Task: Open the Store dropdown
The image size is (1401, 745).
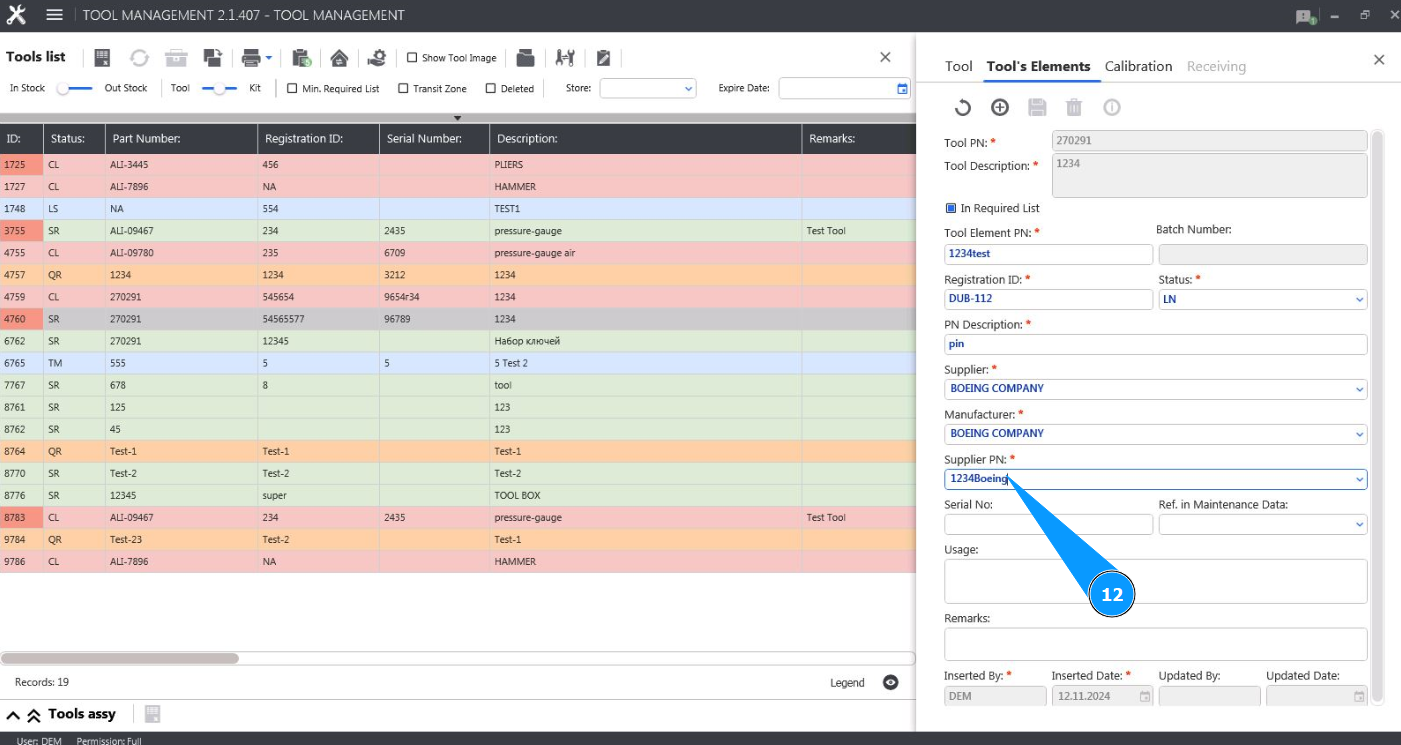Action: [647, 89]
